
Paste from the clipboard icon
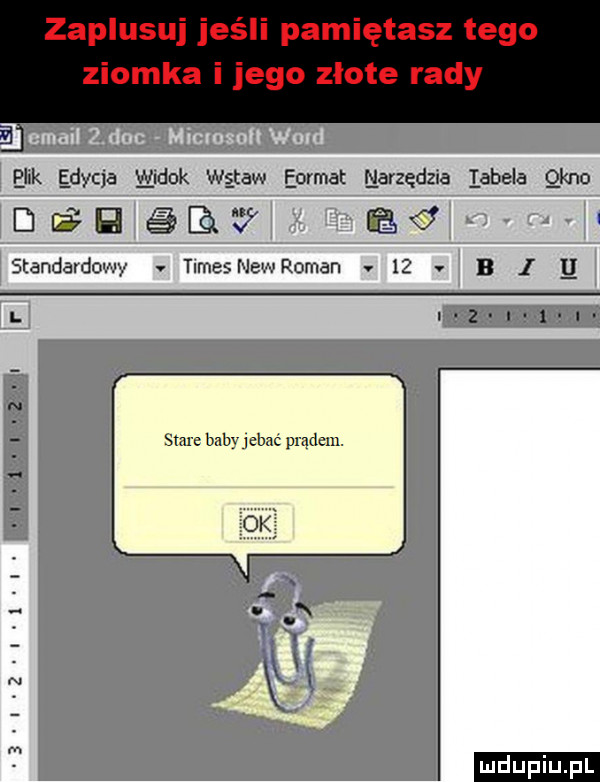(382, 222)
